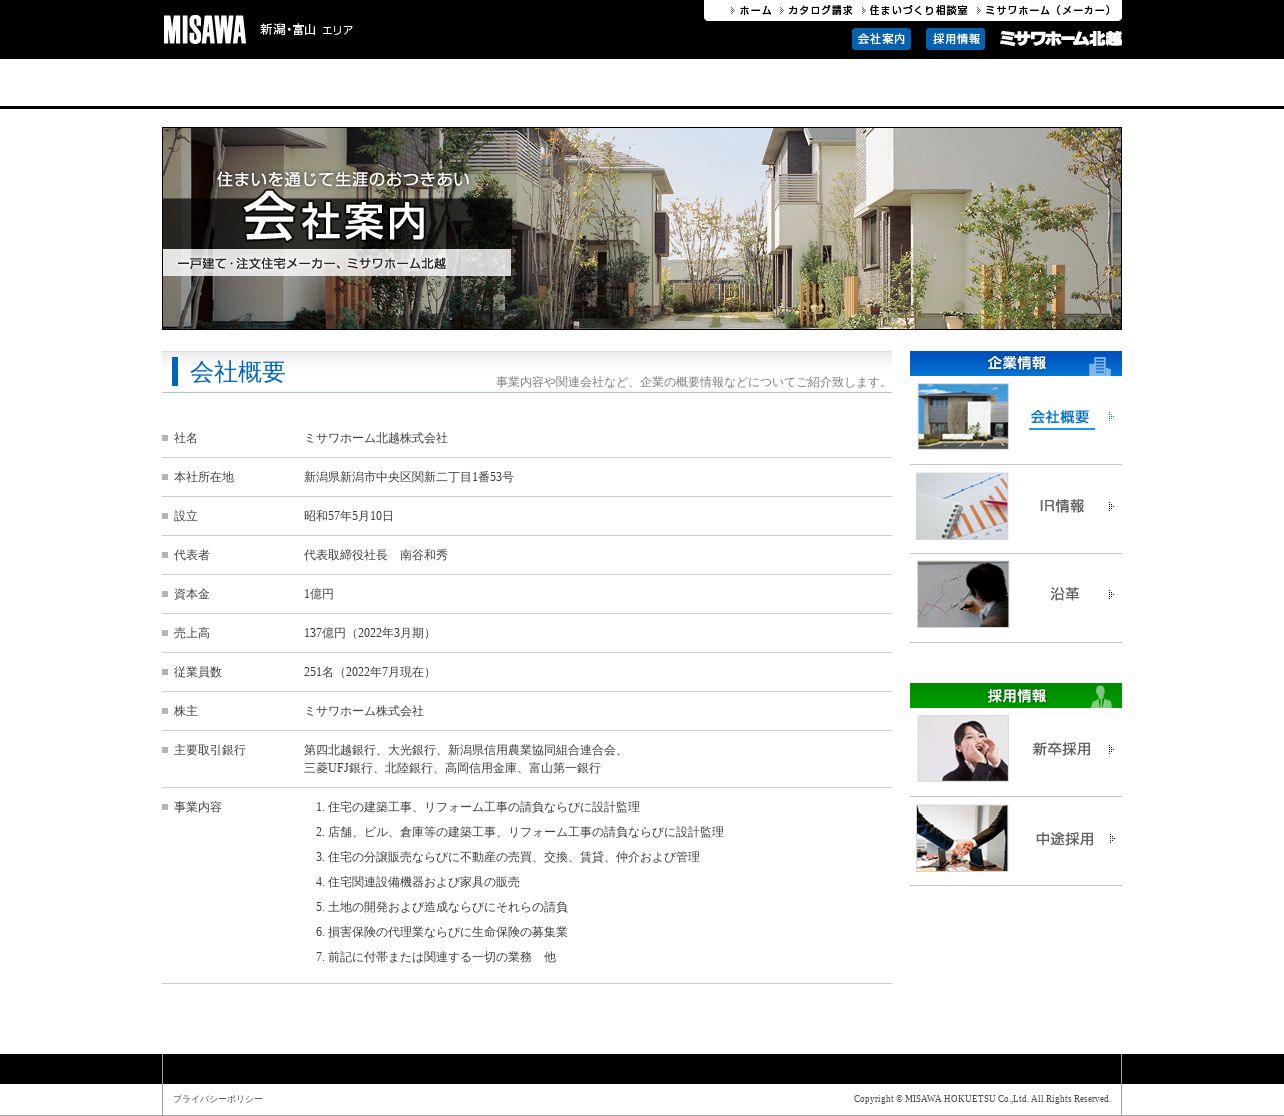Click arrow icon next to IR情報

coord(1110,507)
